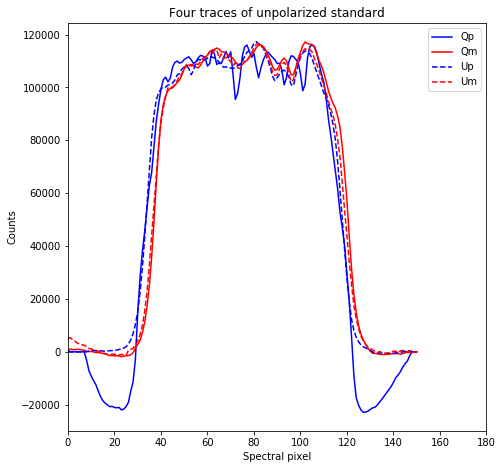
Task: Click the x-axis tick label 160
Action: point(440,442)
